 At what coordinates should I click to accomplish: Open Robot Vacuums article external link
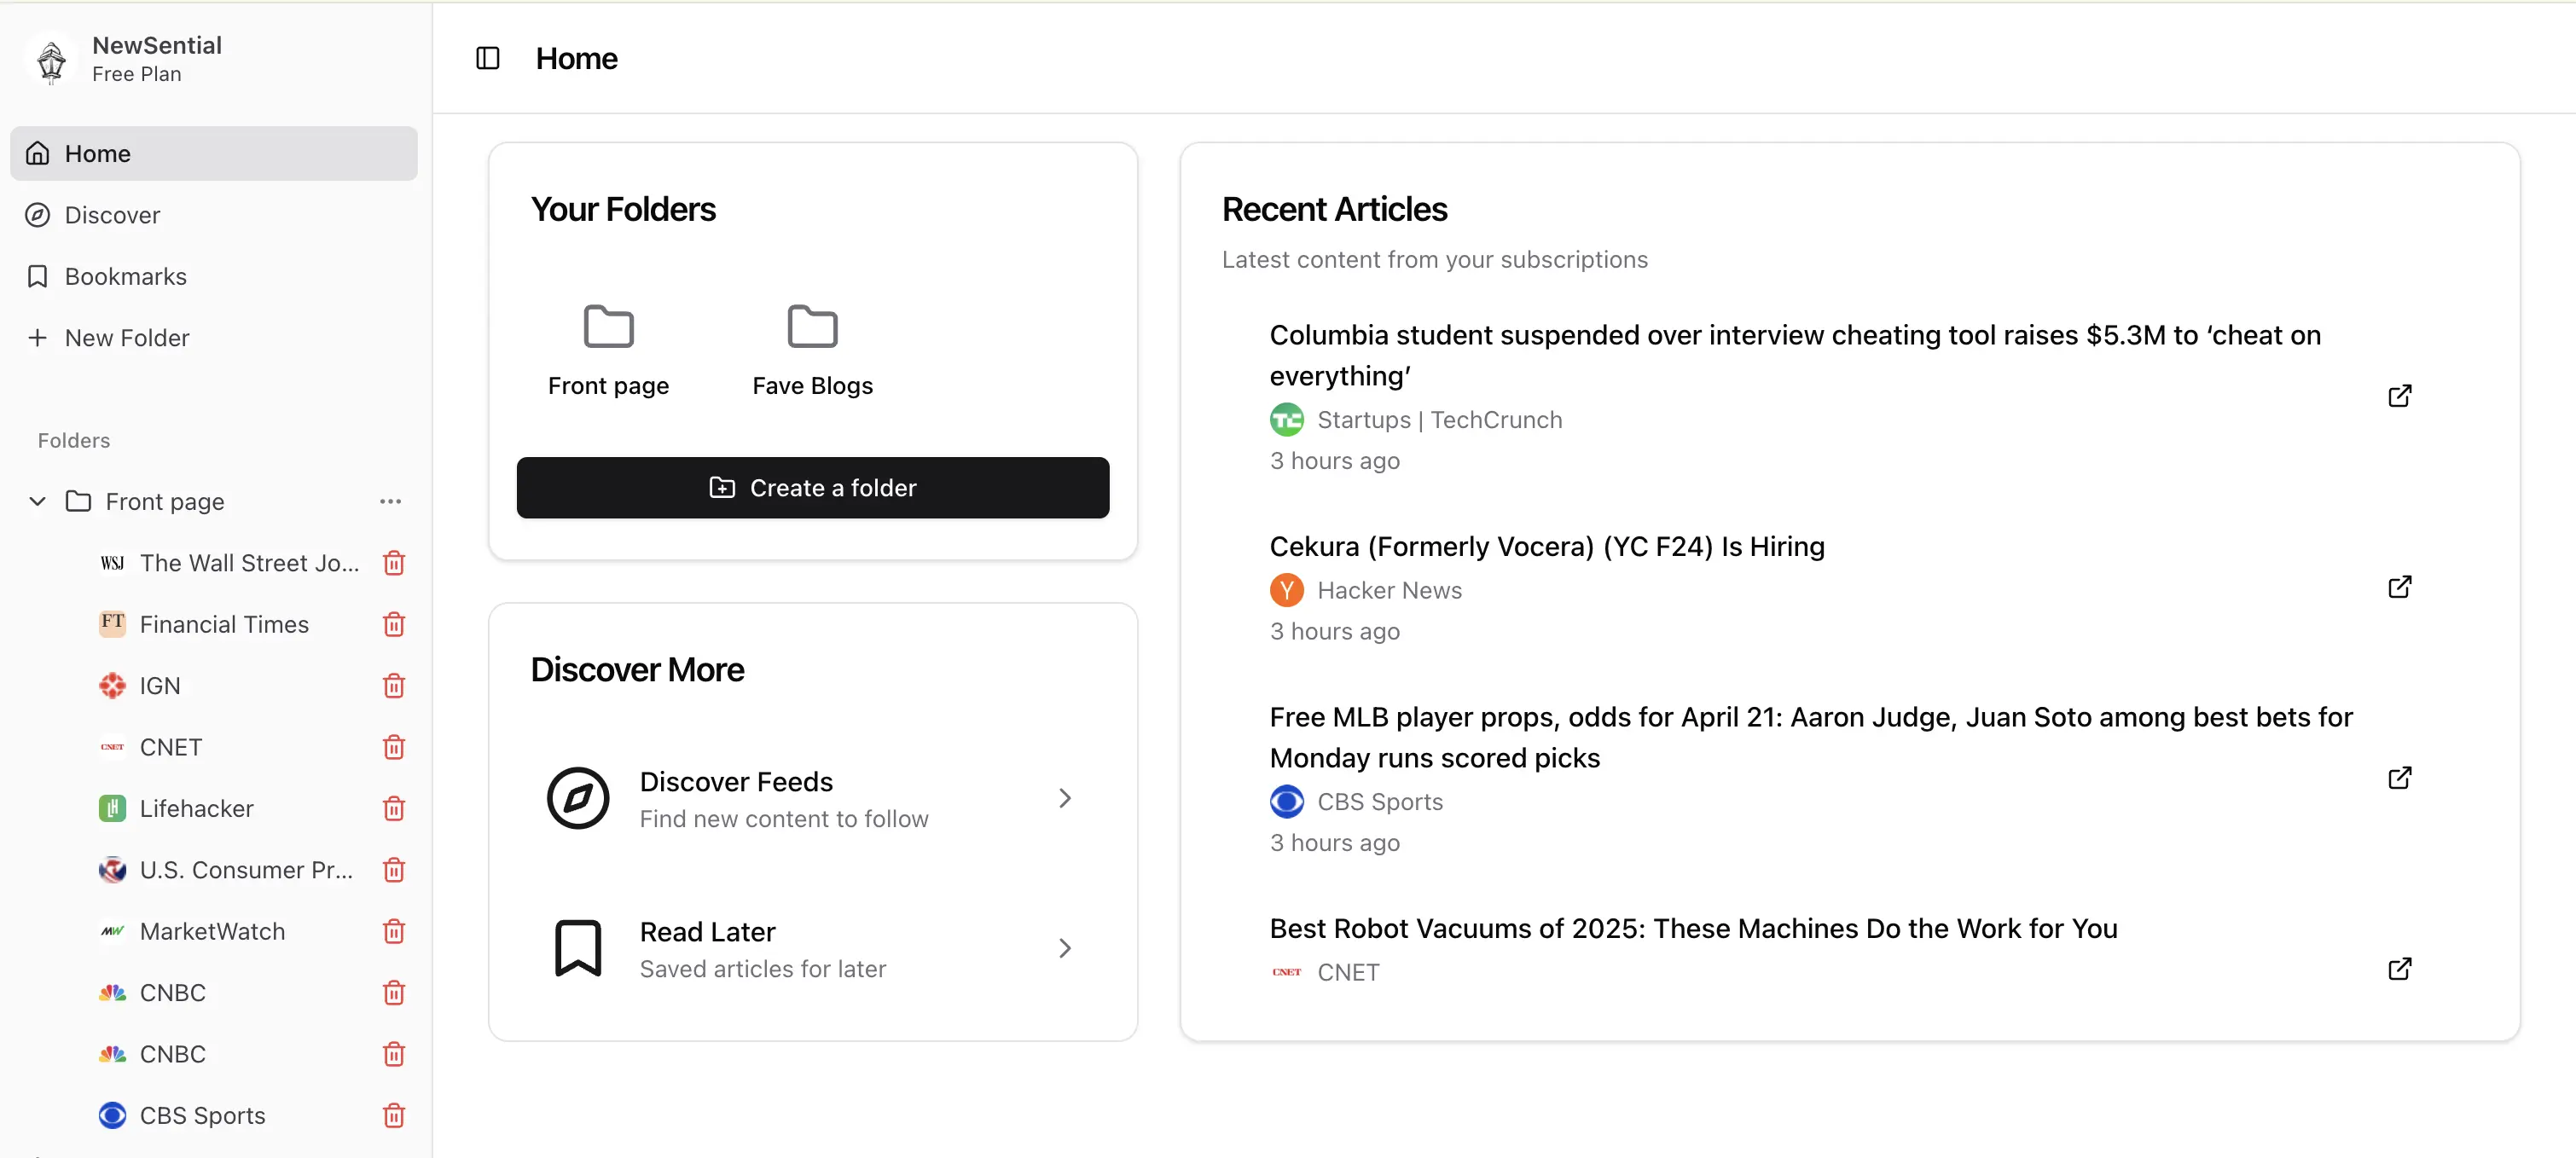2399,969
